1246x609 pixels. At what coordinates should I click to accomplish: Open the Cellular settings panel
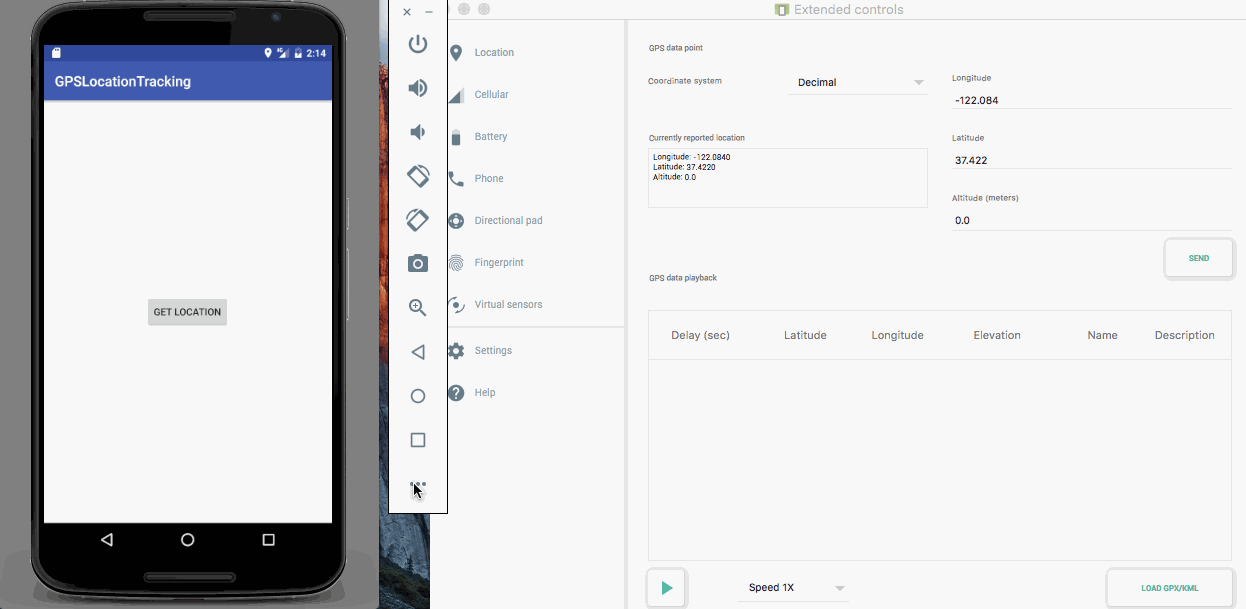click(x=492, y=94)
